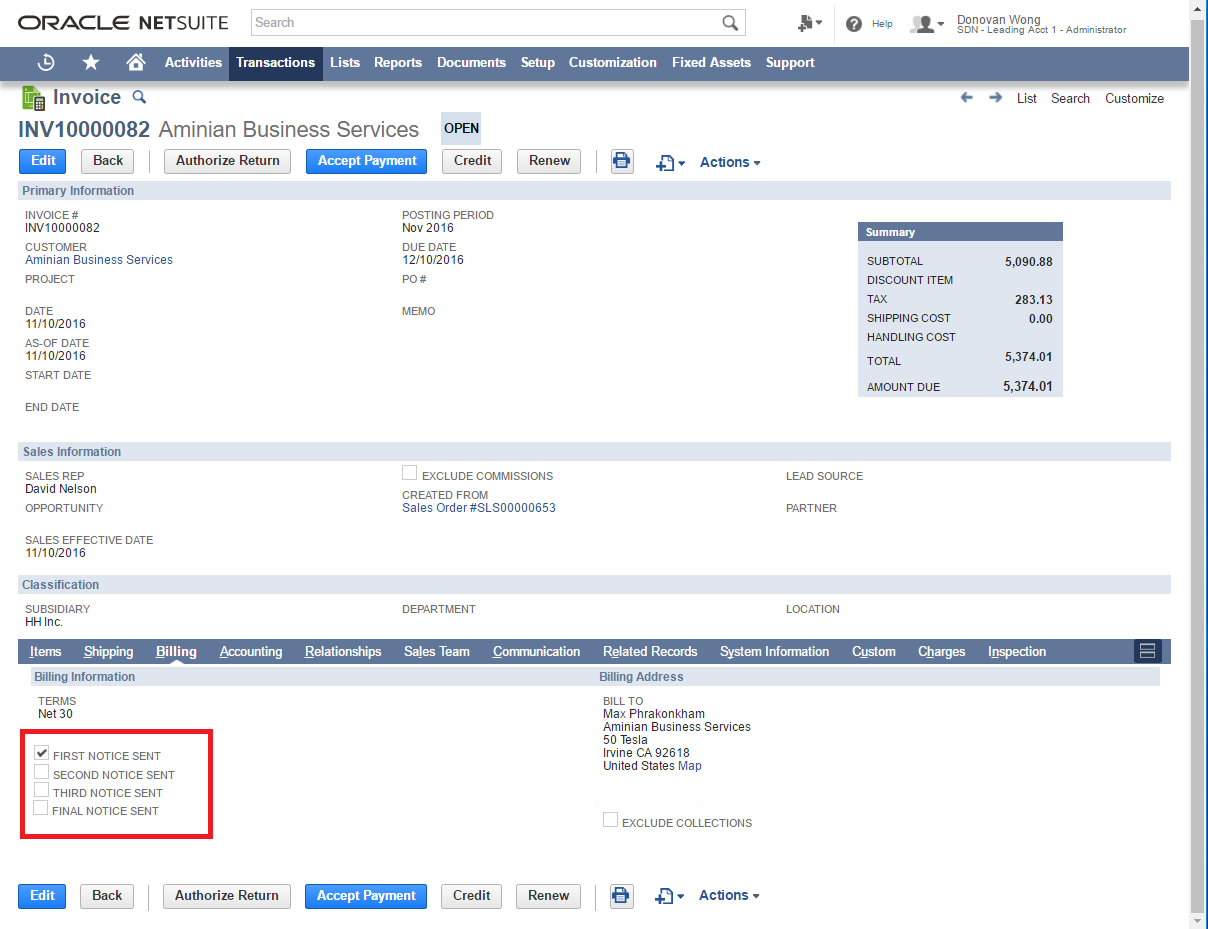The height and width of the screenshot is (929, 1208).
Task: Open the user role avatar icon
Action: (x=926, y=24)
